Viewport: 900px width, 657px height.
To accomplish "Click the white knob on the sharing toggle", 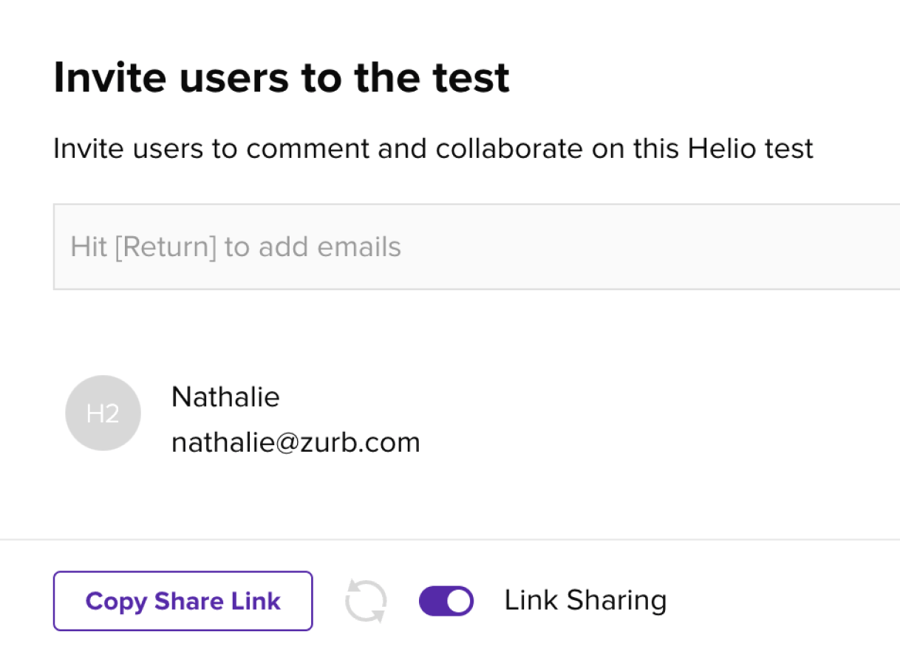I will pyautogui.click(x=459, y=601).
